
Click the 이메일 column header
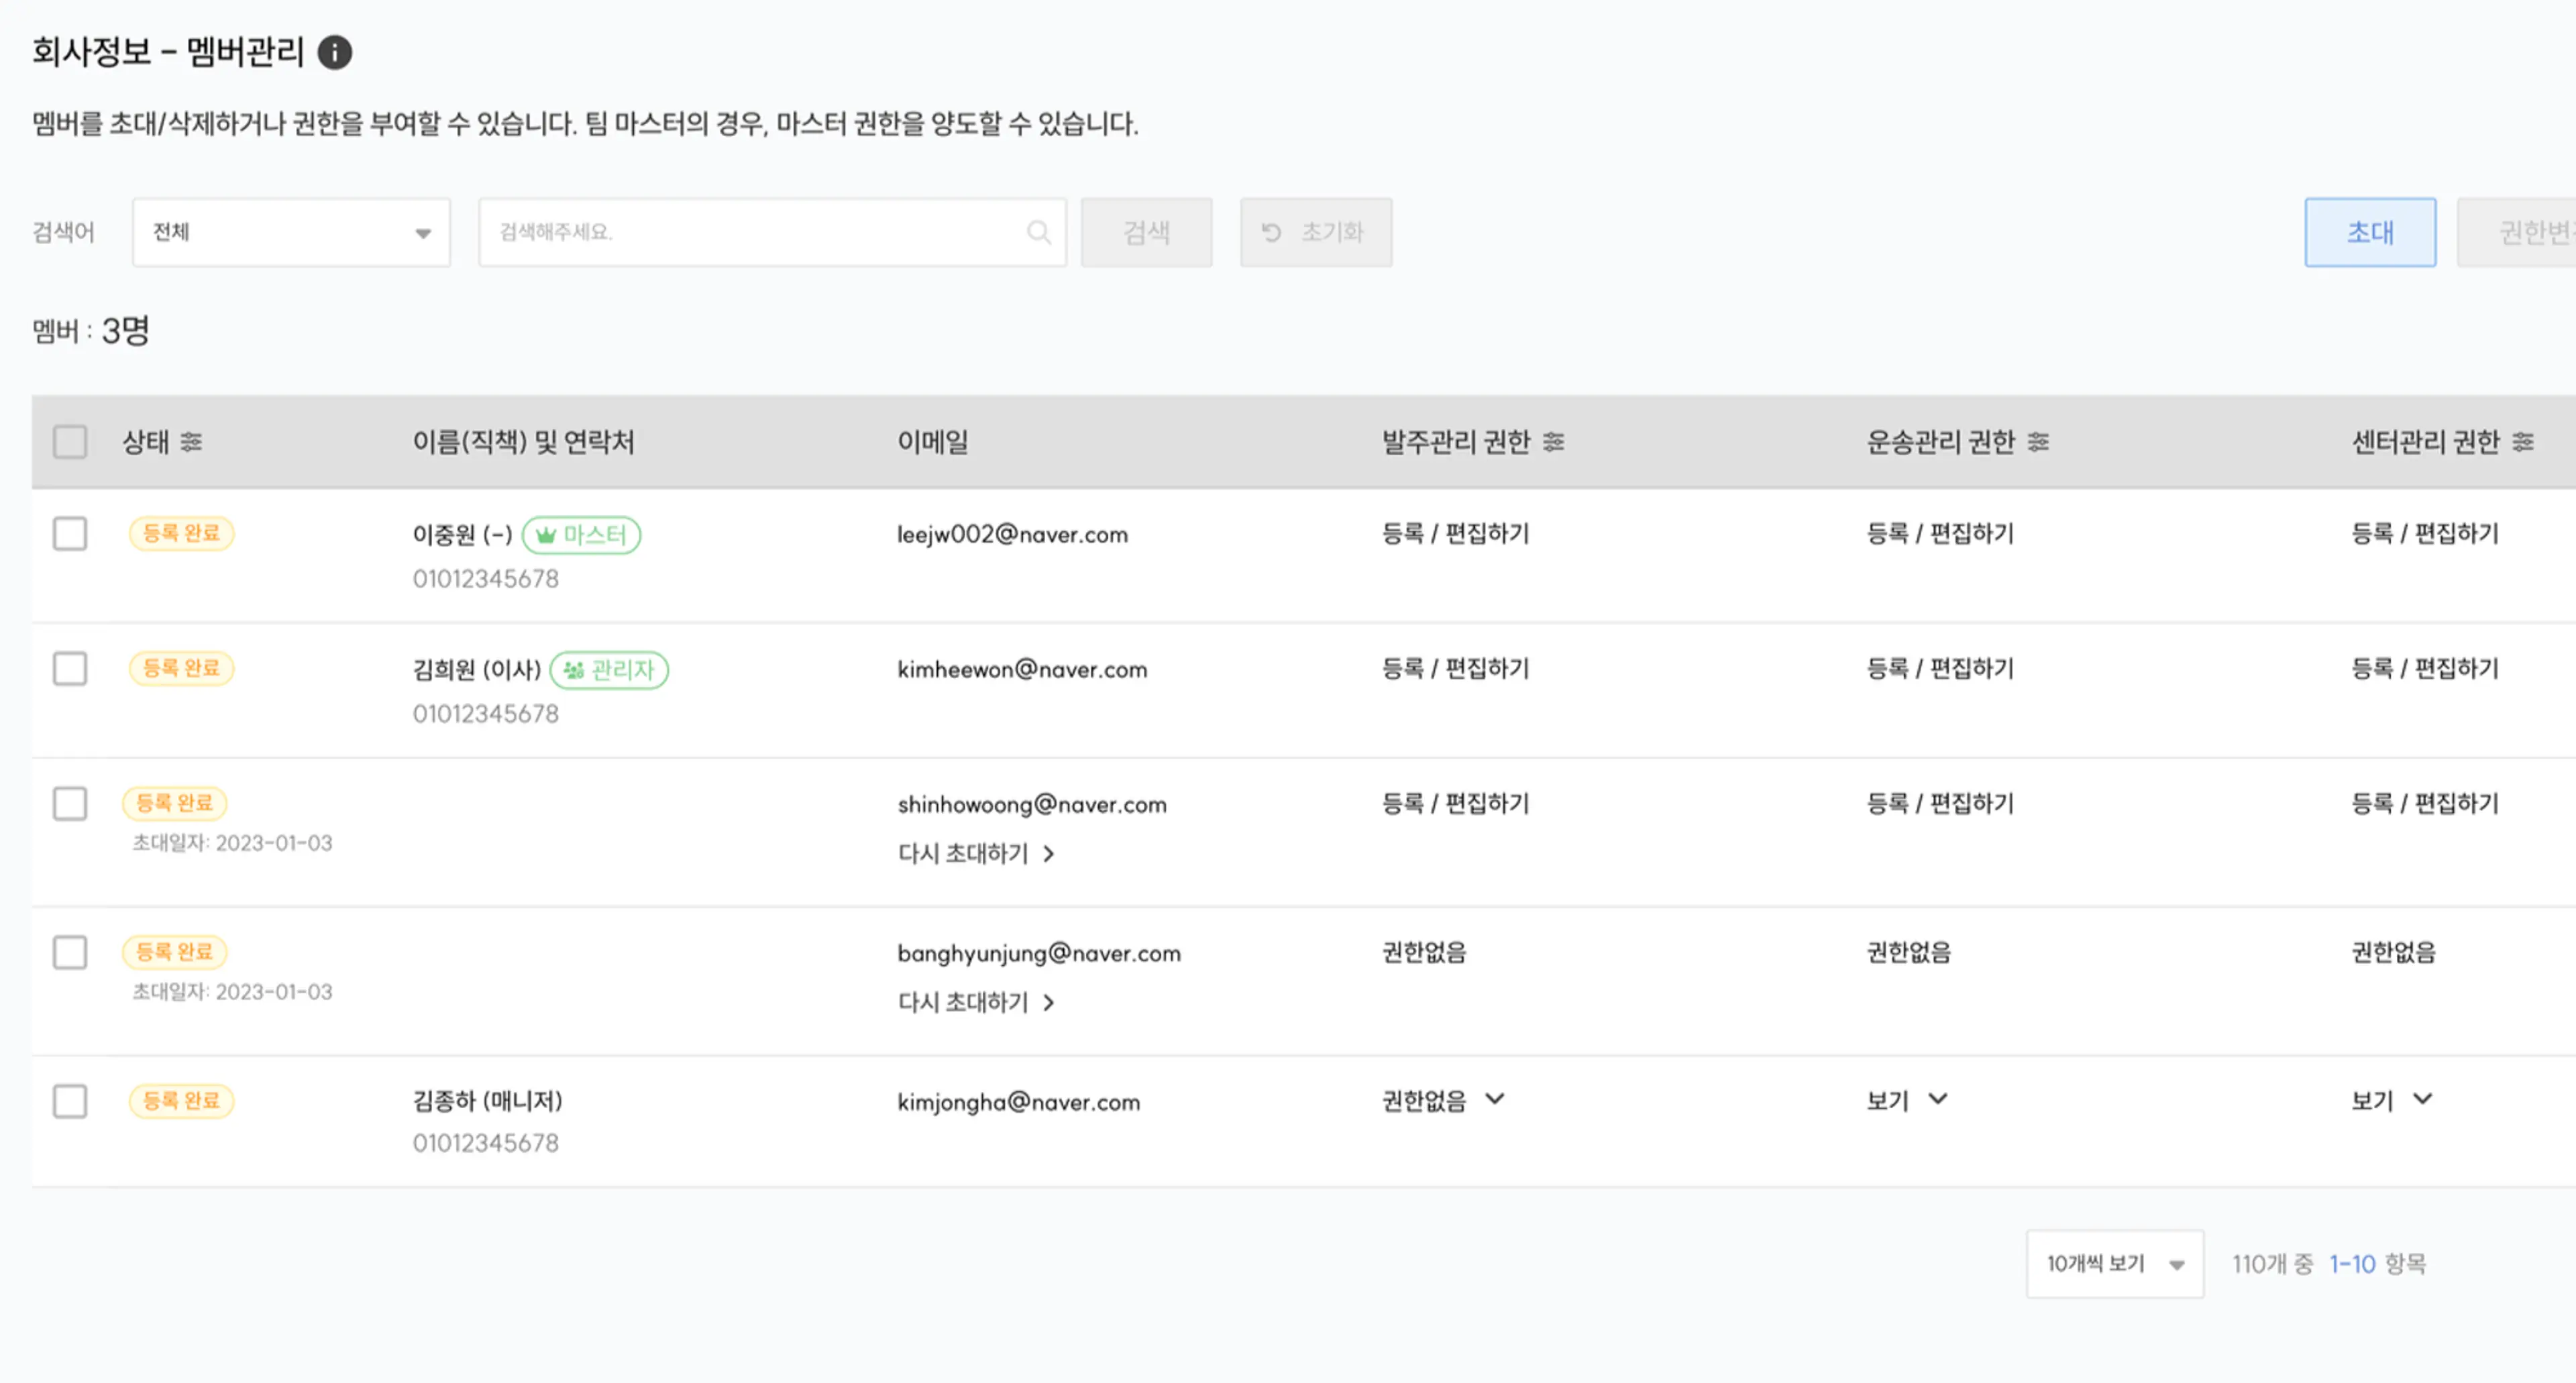tap(933, 442)
